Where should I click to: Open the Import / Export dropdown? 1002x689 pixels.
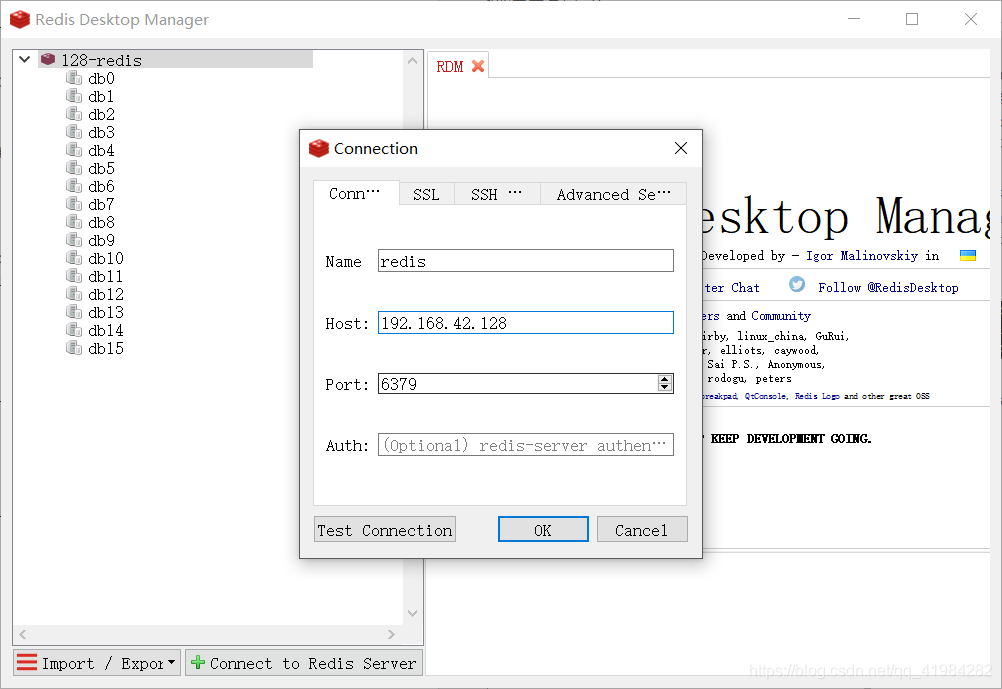pyautogui.click(x=97, y=663)
